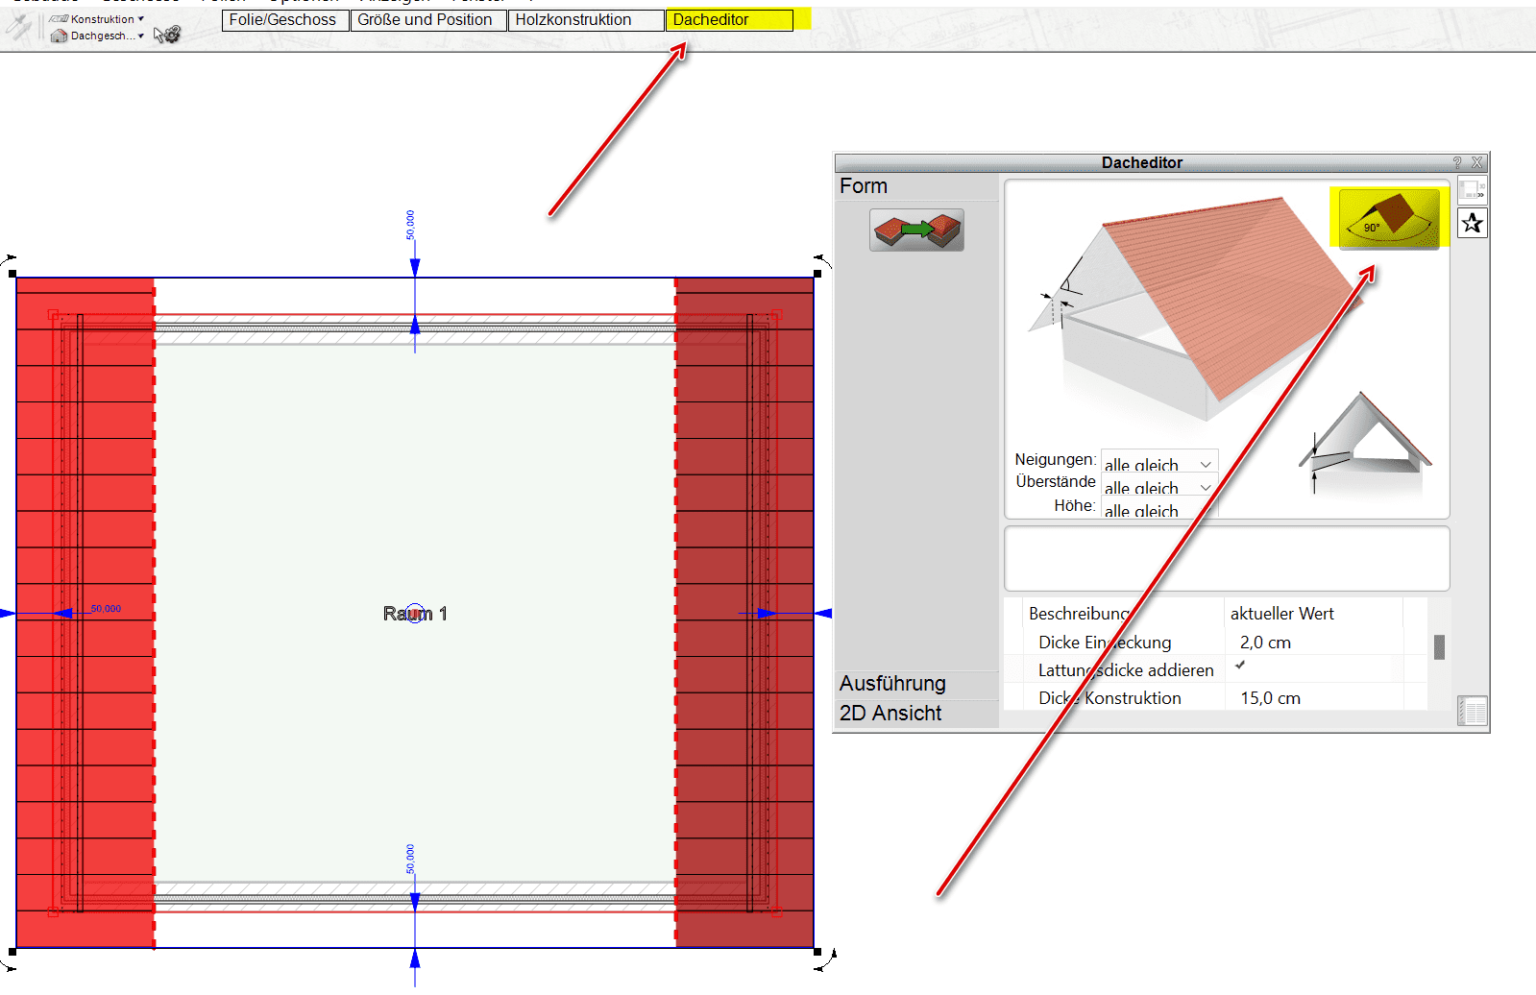Click the display mode icon top-right of Dacheditor
The height and width of the screenshot is (995, 1536).
point(1470,189)
